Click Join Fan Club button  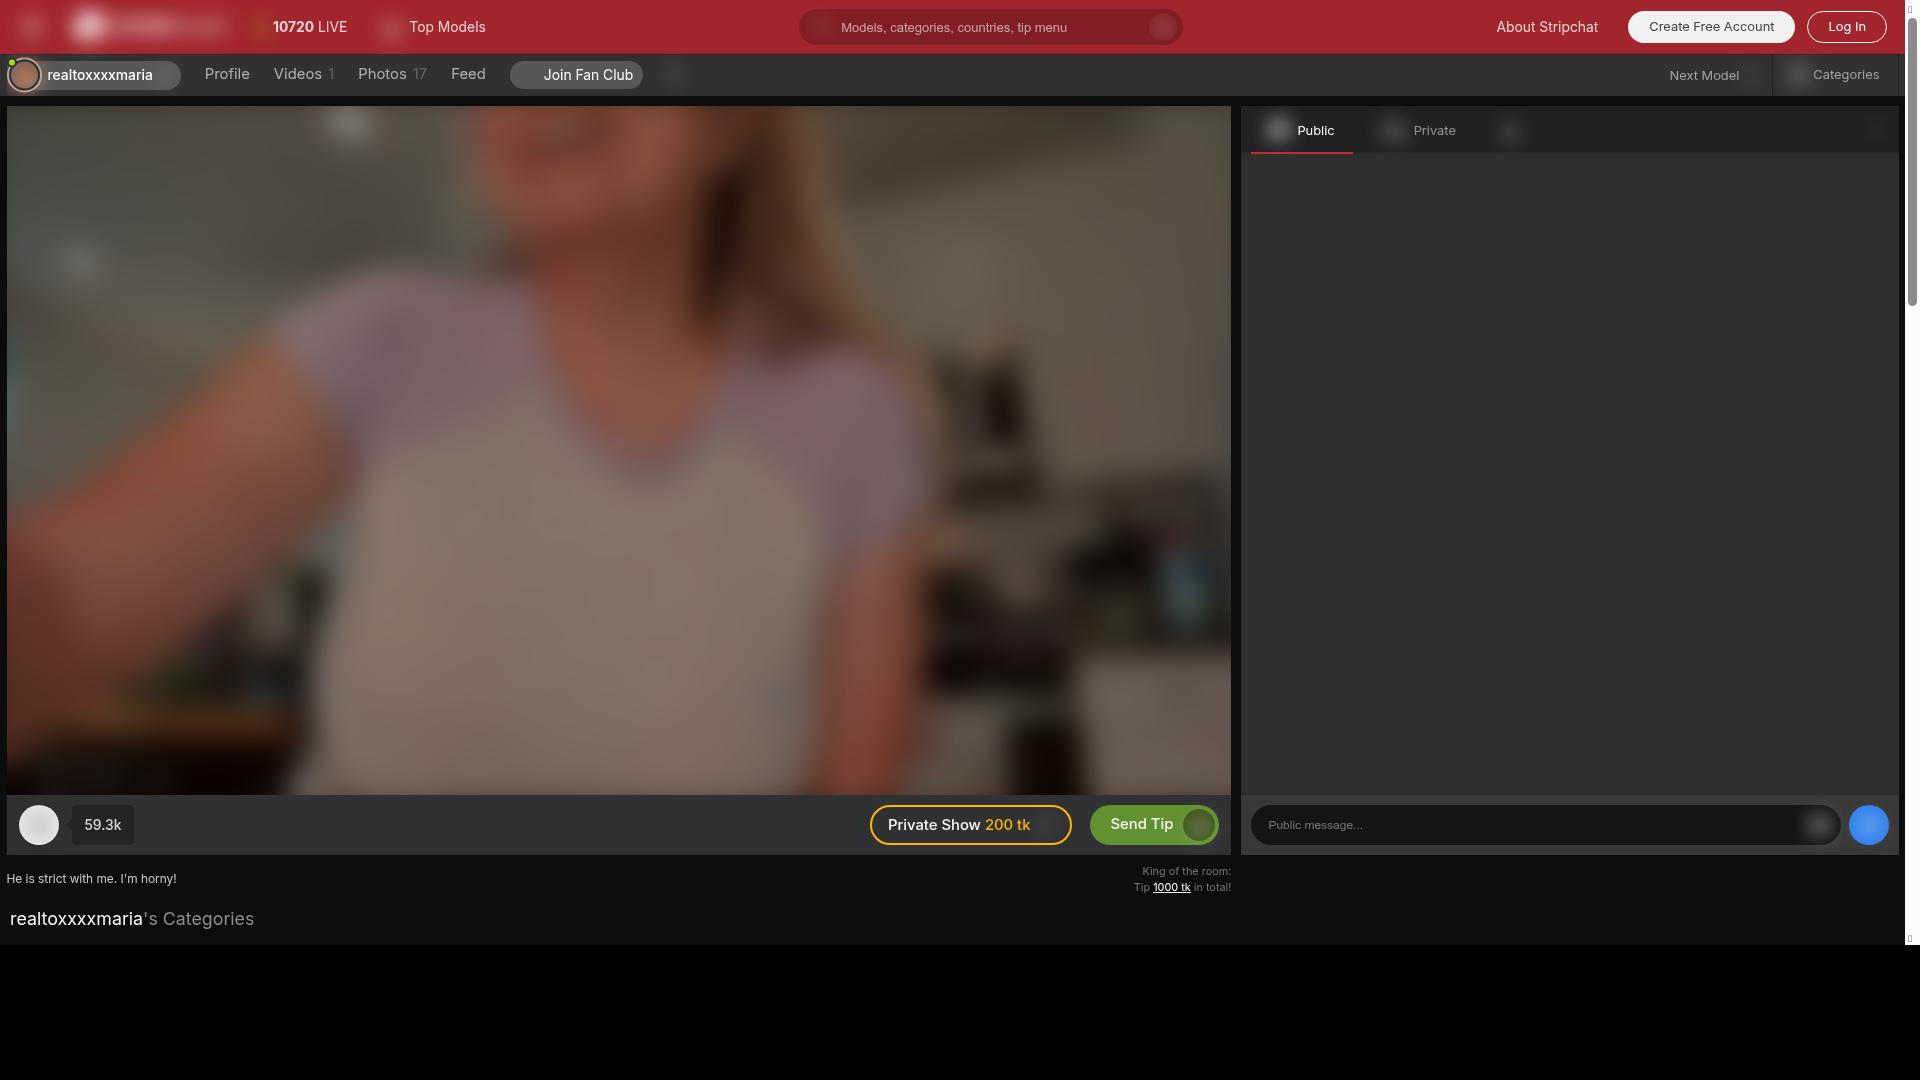577,75
